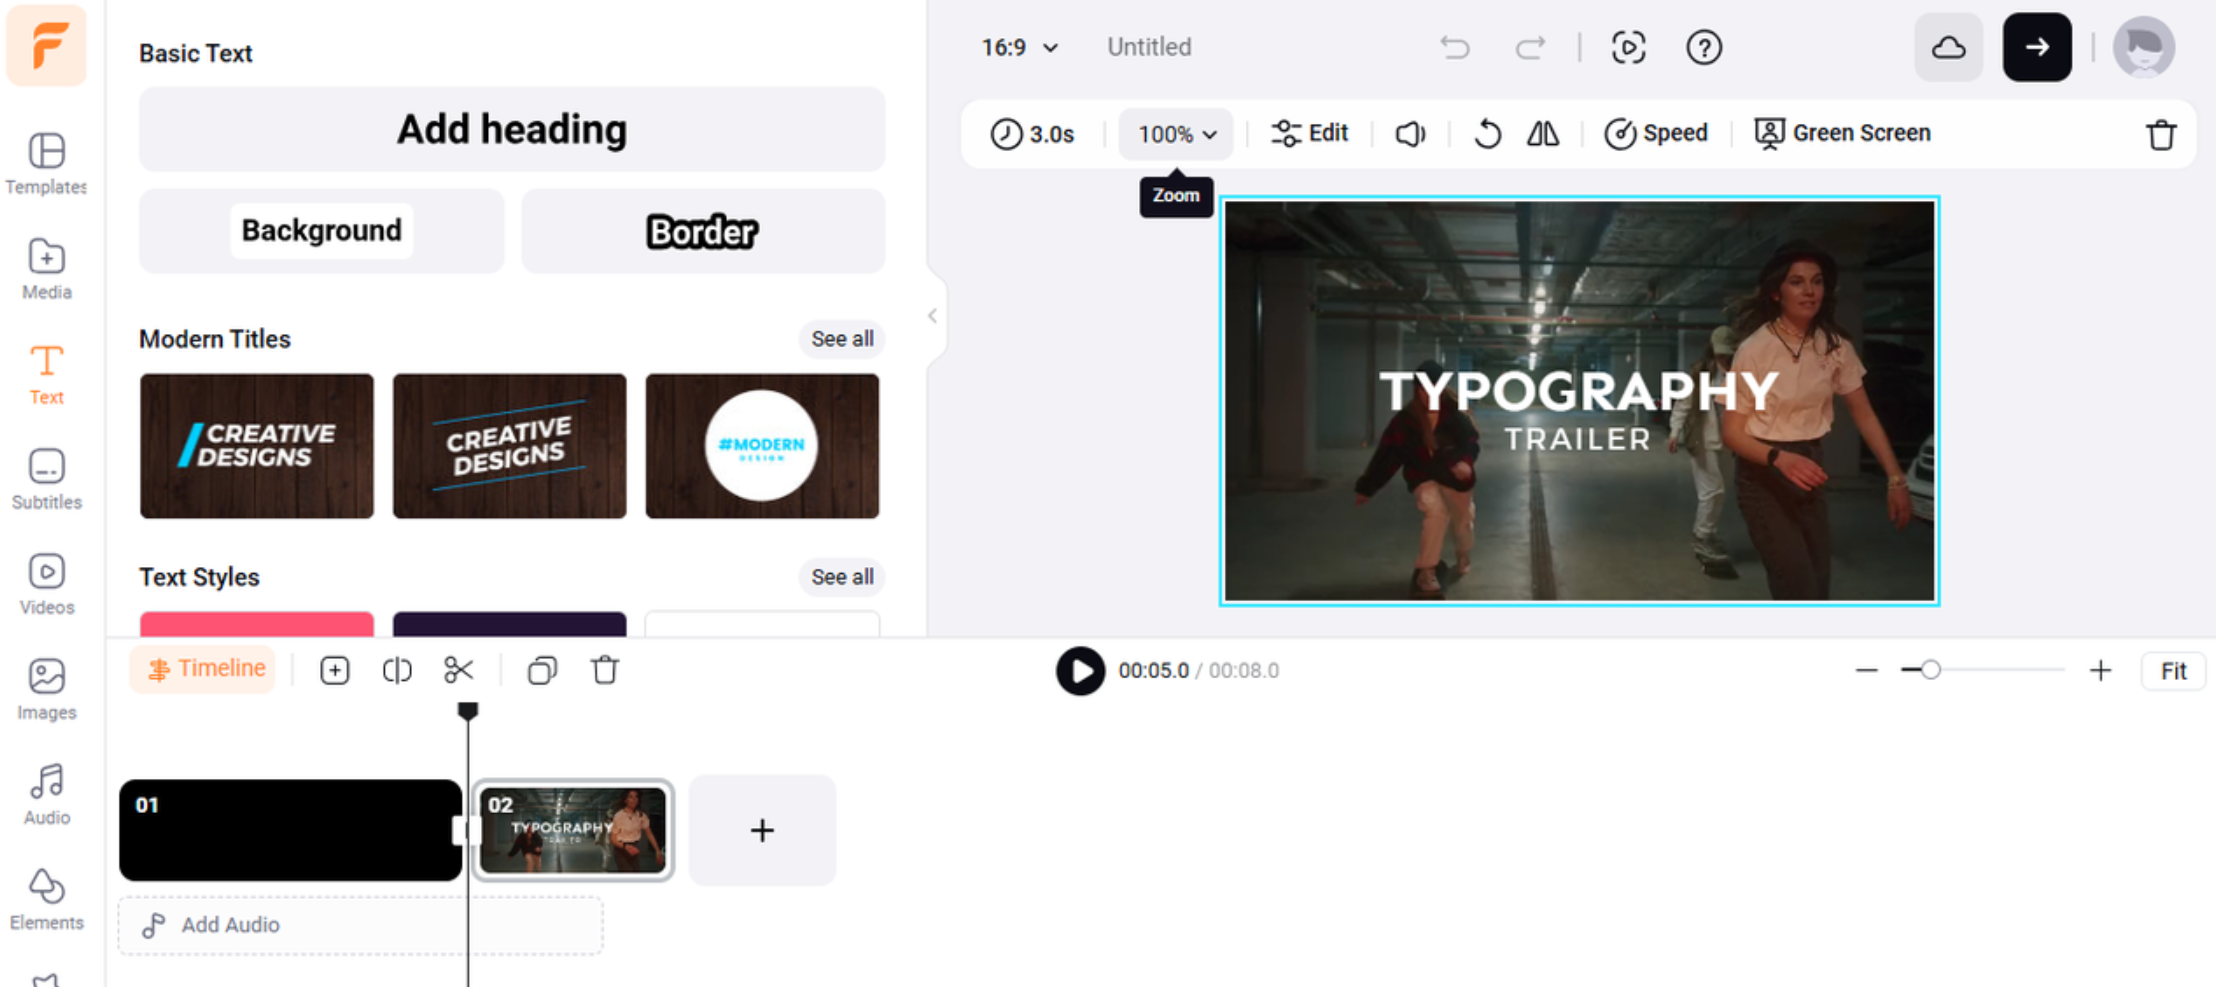The height and width of the screenshot is (987, 2216).
Task: Select the #Modern Design title thumbnail
Action: pyautogui.click(x=762, y=446)
